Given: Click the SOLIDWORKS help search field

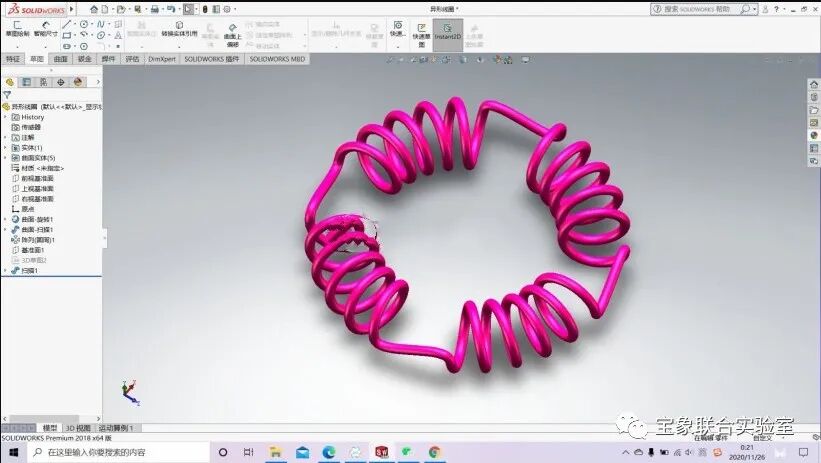Looking at the screenshot, I should coord(702,9).
